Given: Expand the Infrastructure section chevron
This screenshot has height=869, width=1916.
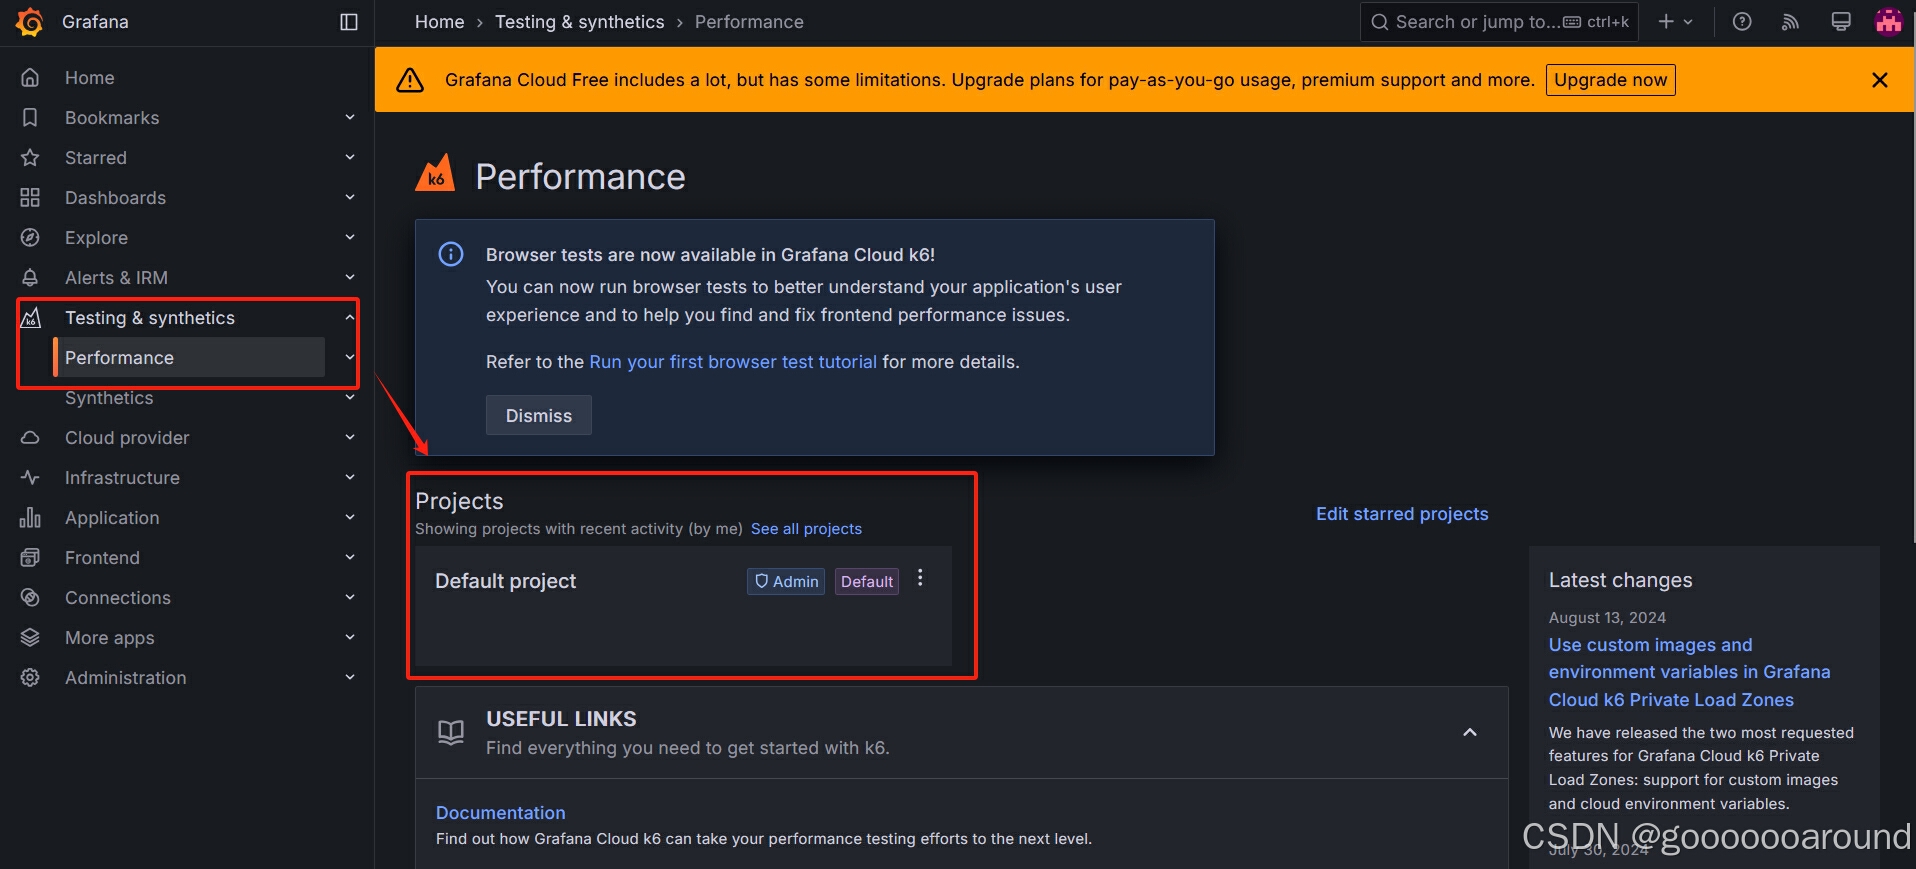Looking at the screenshot, I should click(x=350, y=477).
